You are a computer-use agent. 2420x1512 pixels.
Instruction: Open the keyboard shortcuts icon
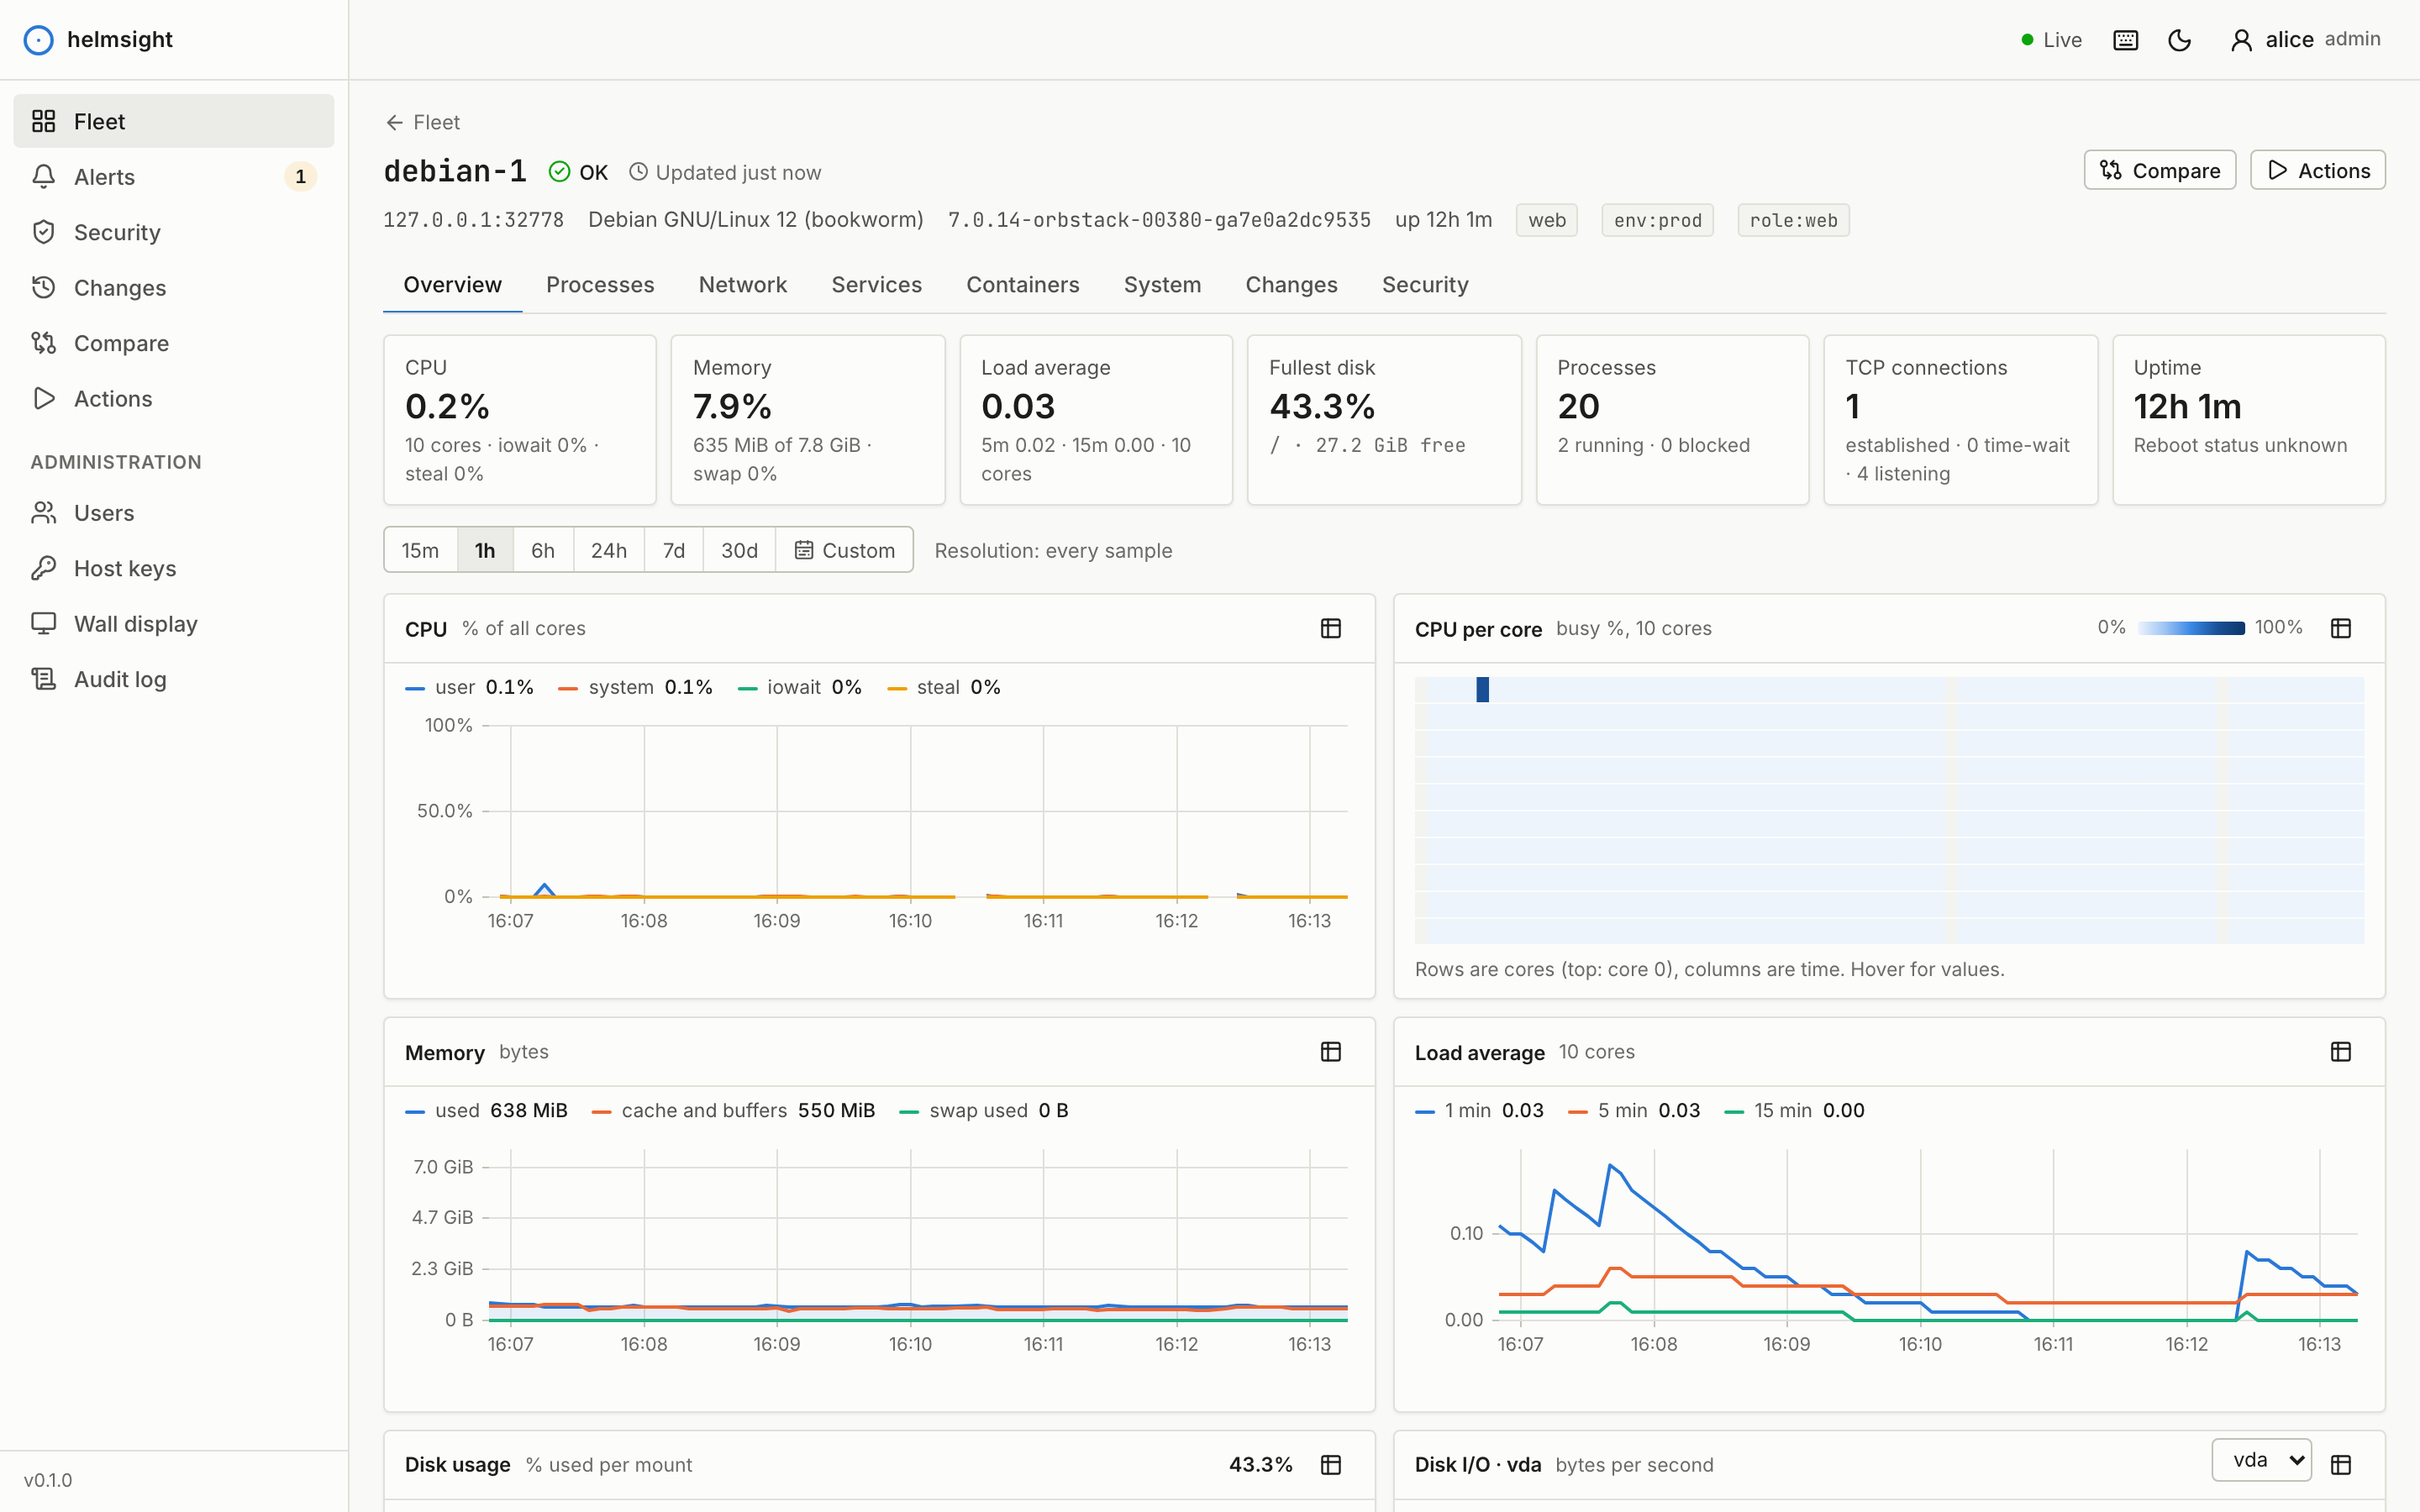point(2125,40)
